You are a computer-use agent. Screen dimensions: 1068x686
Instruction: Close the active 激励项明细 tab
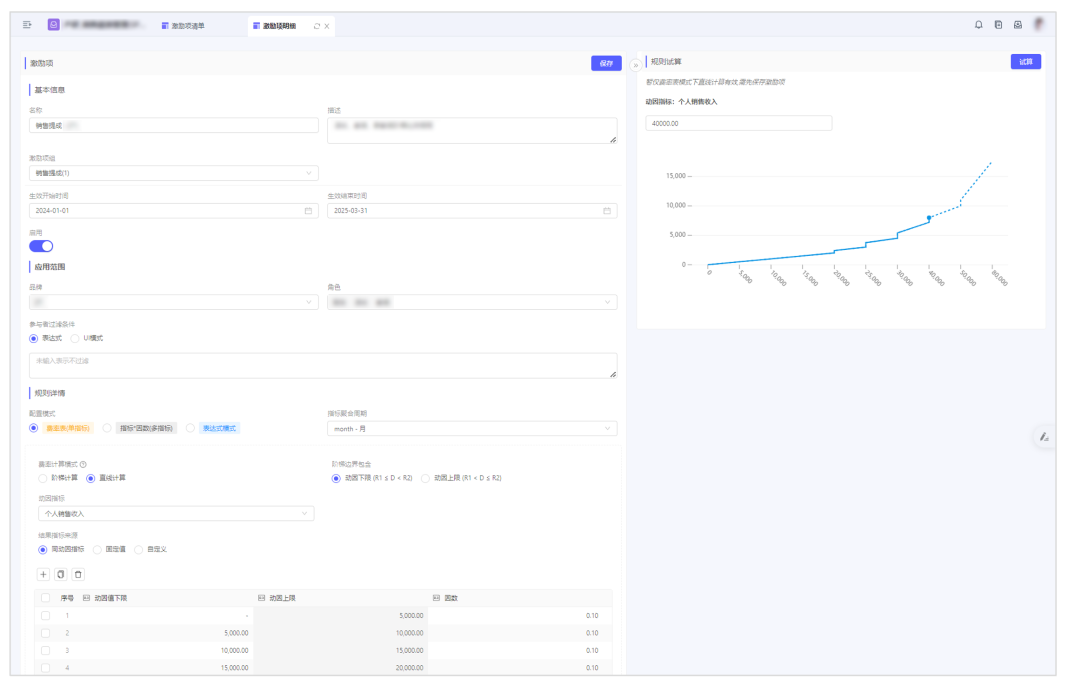pyautogui.click(x=327, y=26)
